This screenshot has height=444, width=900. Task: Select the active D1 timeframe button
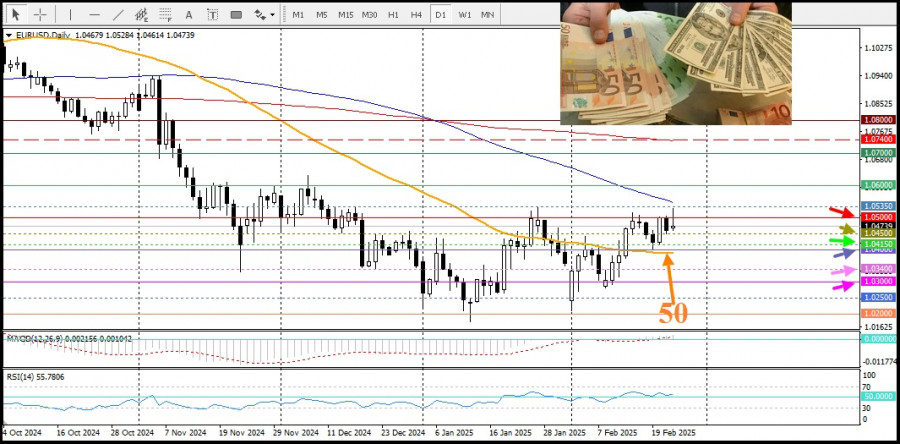point(440,15)
